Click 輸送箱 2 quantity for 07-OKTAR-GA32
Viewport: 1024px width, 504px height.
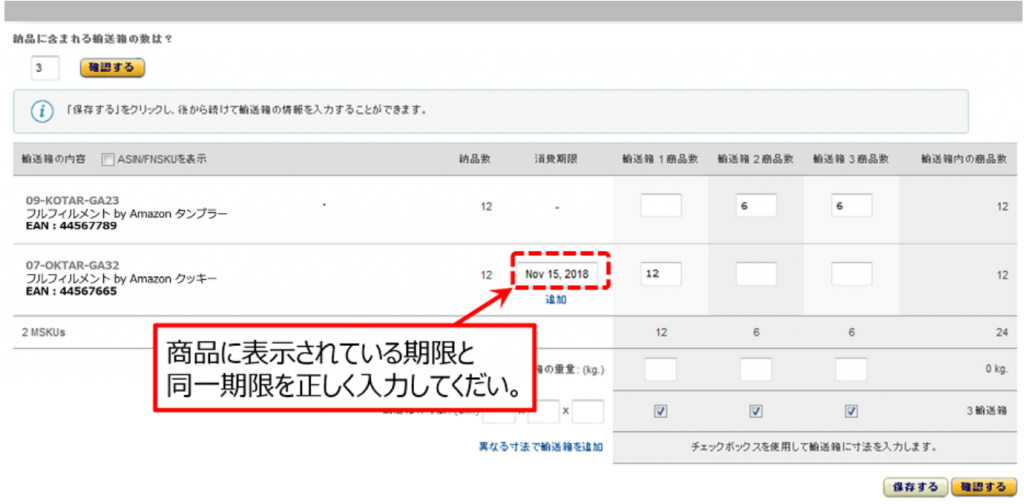click(x=756, y=273)
